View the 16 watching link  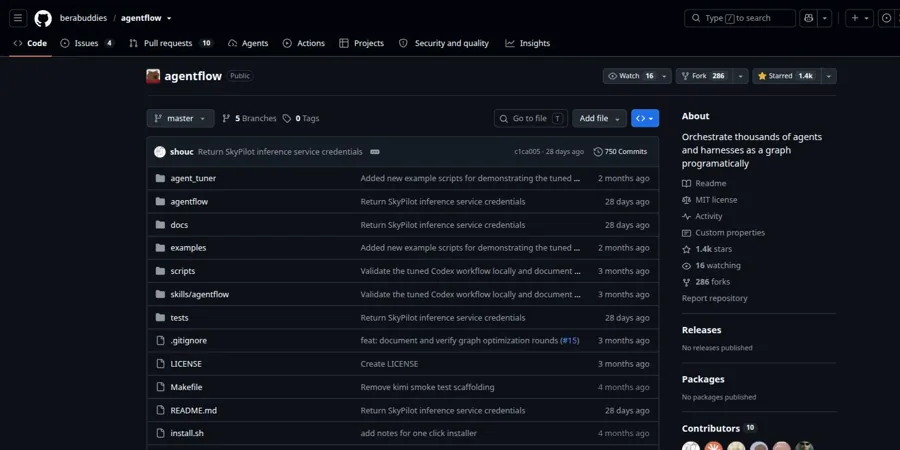click(x=711, y=266)
